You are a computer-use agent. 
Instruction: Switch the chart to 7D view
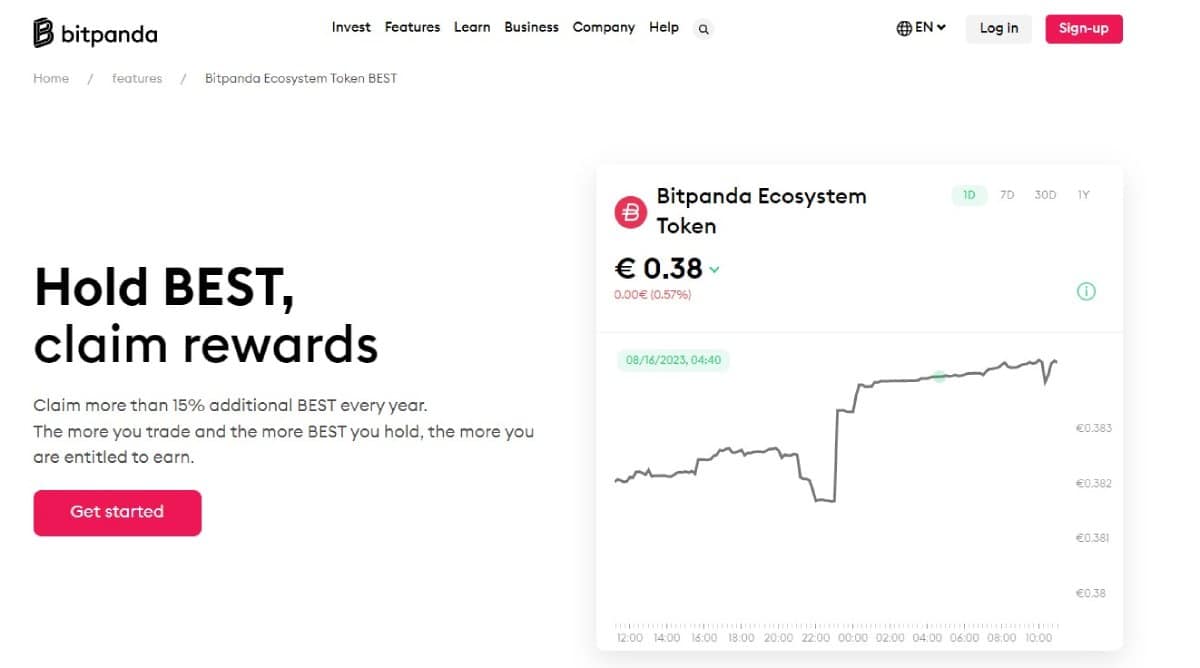1007,195
